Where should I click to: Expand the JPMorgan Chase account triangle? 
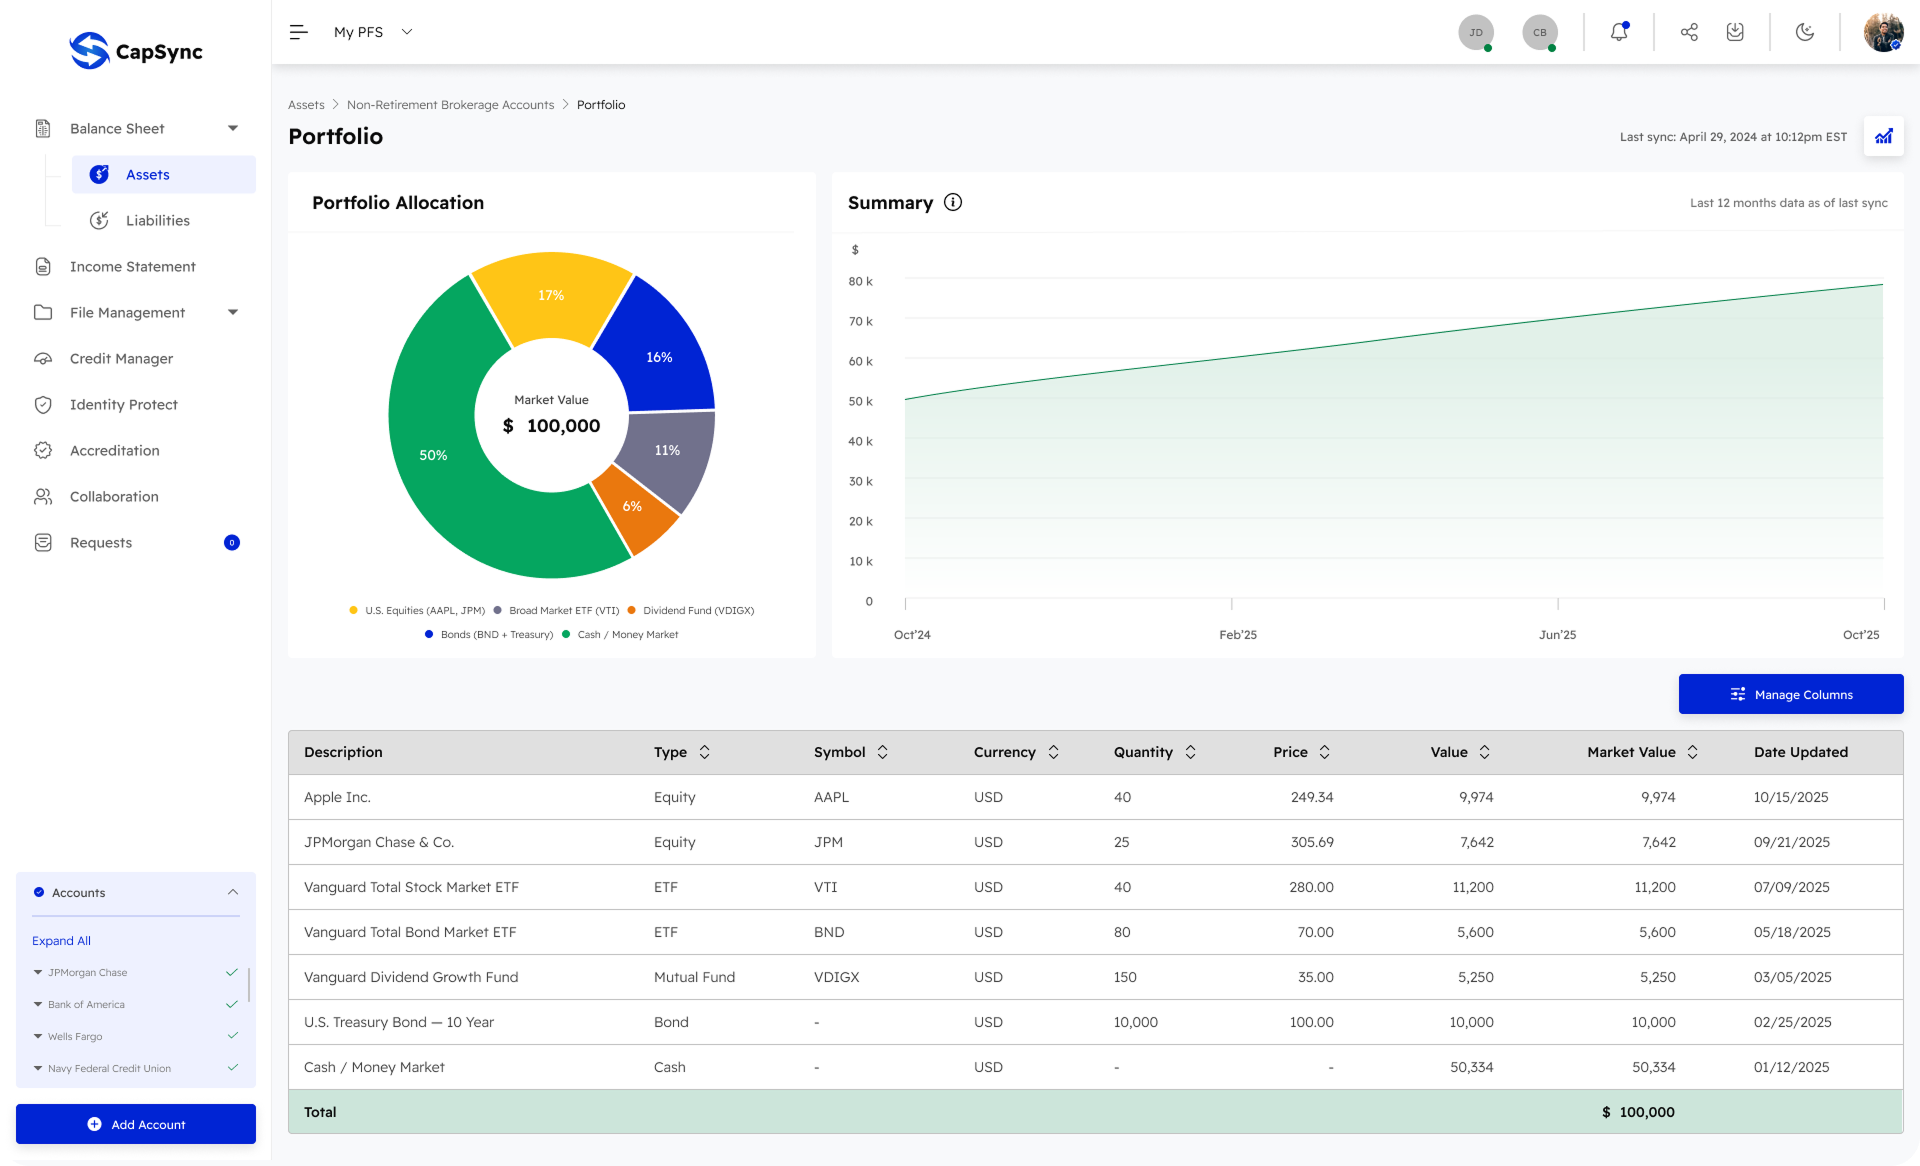pos(38,972)
